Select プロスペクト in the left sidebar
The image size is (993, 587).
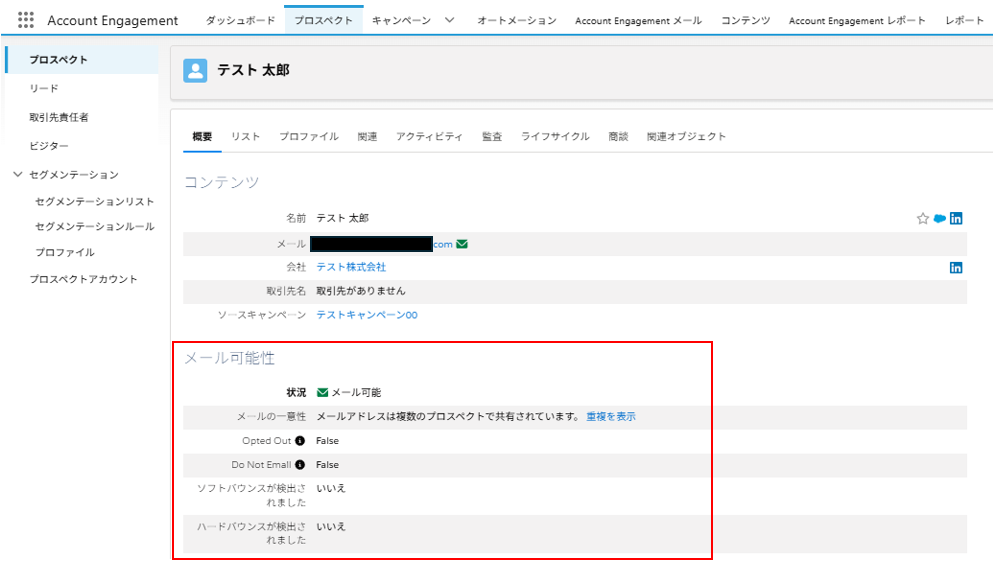coord(82,60)
